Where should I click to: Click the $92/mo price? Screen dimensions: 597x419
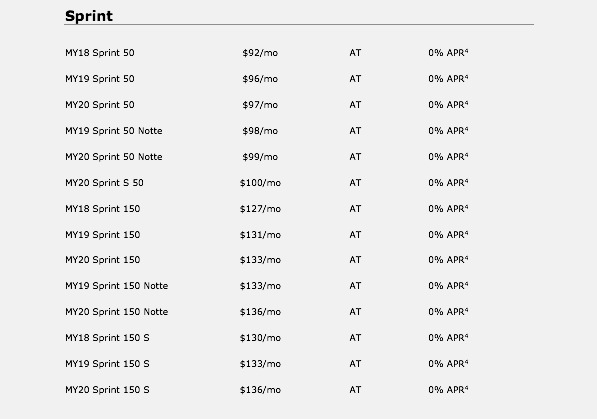click(x=260, y=53)
